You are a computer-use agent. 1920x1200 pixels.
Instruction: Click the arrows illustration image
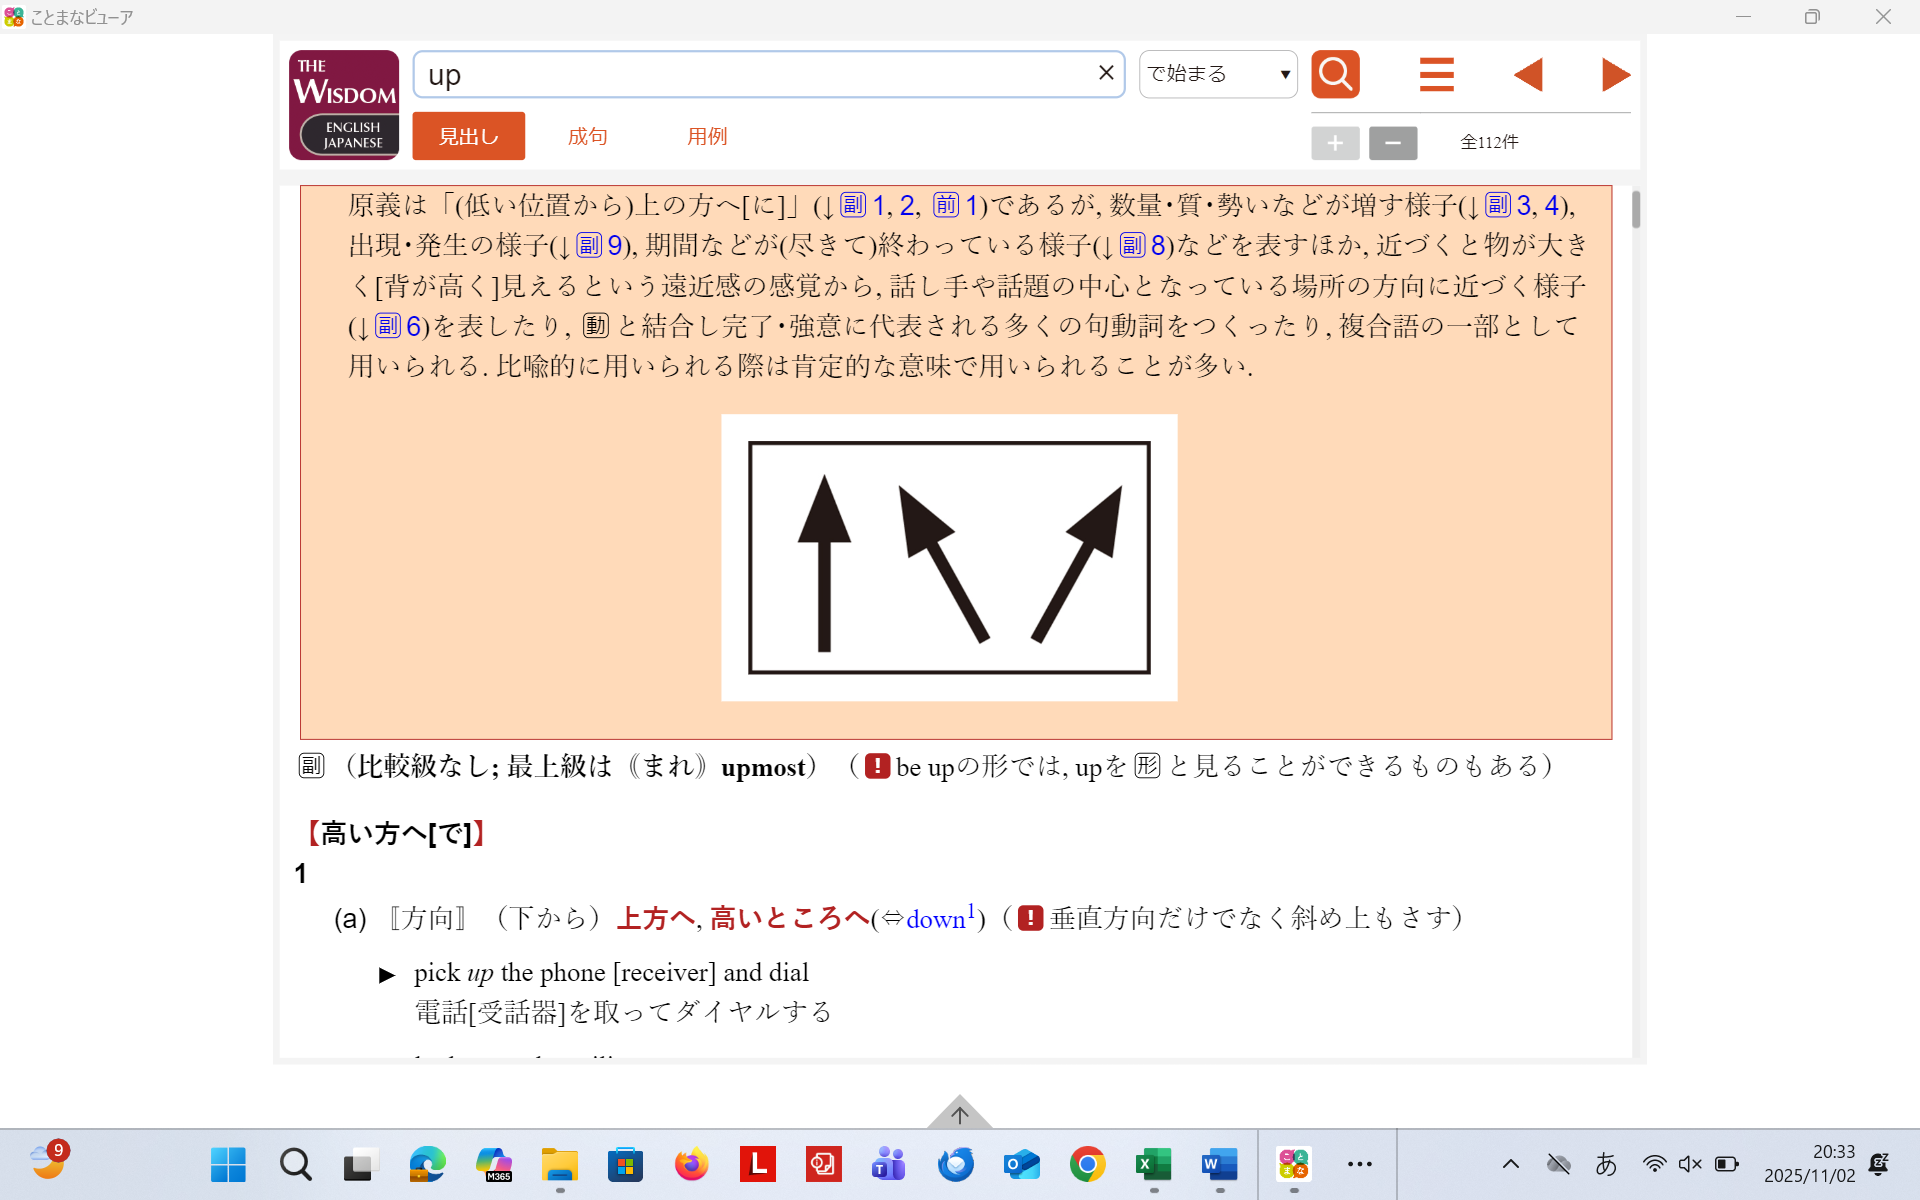pos(949,557)
